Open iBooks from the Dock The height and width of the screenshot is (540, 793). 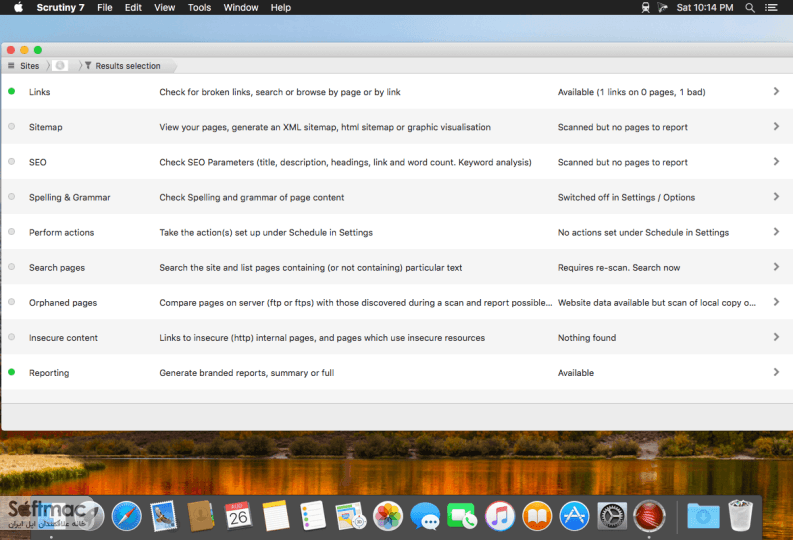coord(537,516)
